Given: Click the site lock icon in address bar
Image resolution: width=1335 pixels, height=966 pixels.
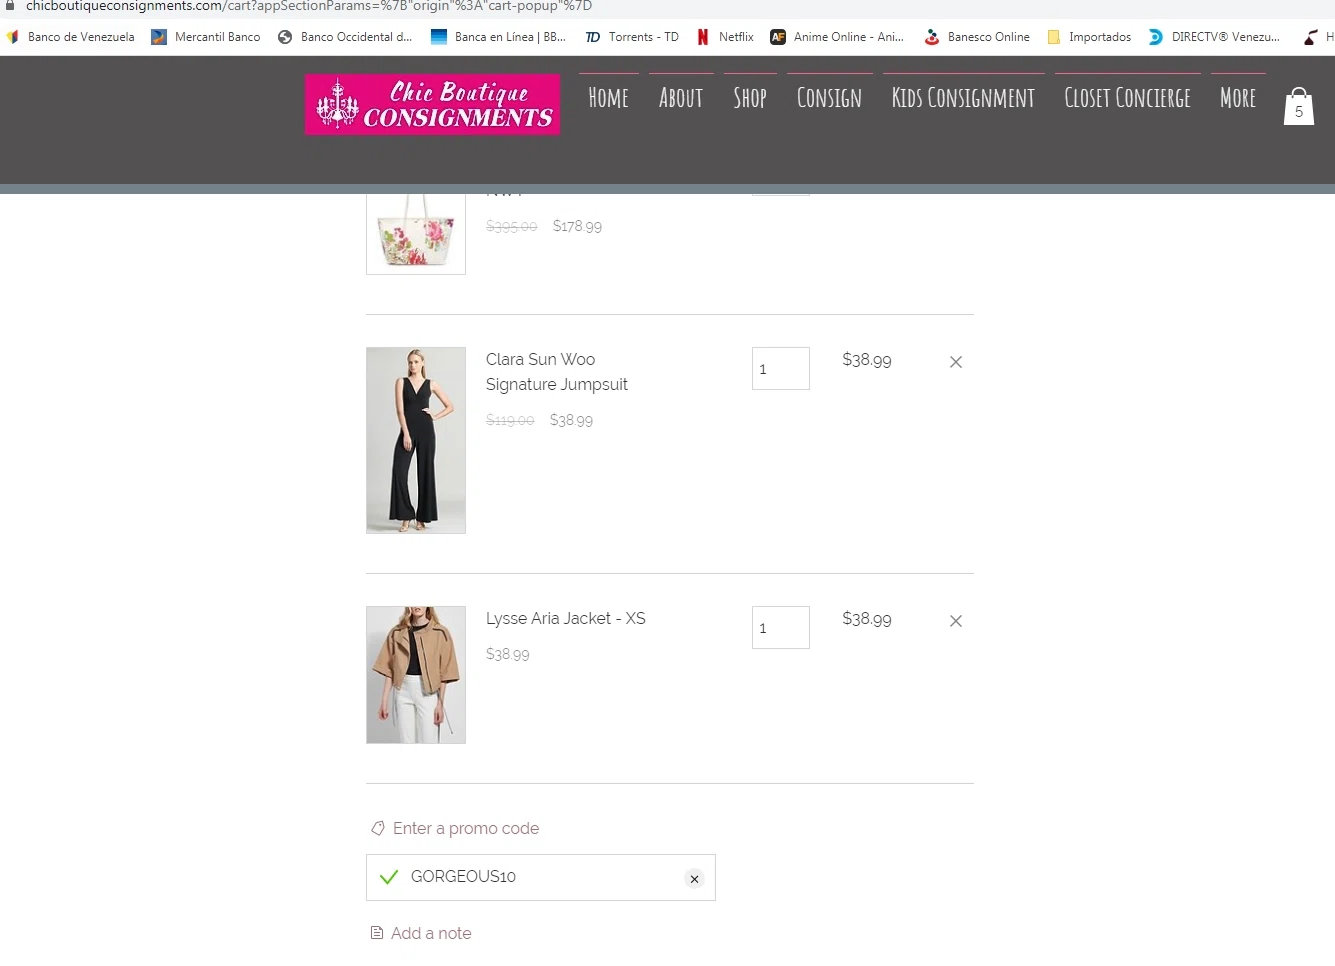Looking at the screenshot, I should (x=10, y=6).
